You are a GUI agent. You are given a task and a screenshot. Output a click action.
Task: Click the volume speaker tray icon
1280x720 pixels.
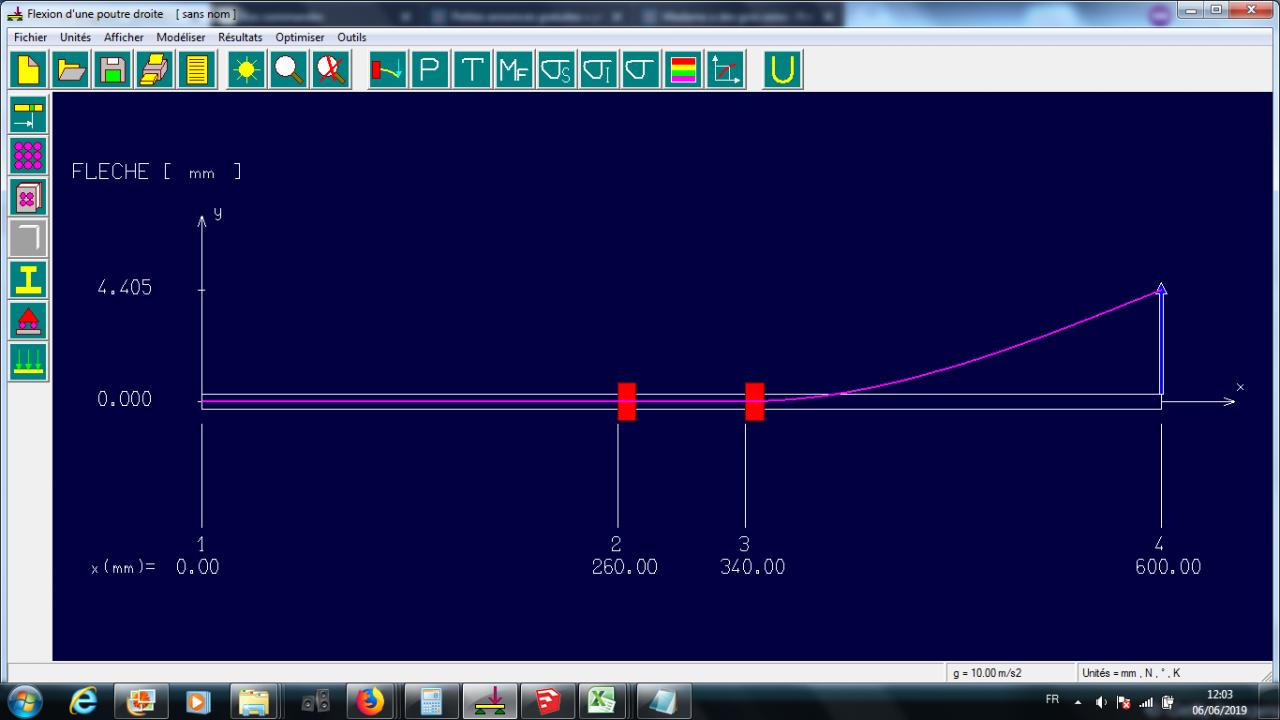1103,701
